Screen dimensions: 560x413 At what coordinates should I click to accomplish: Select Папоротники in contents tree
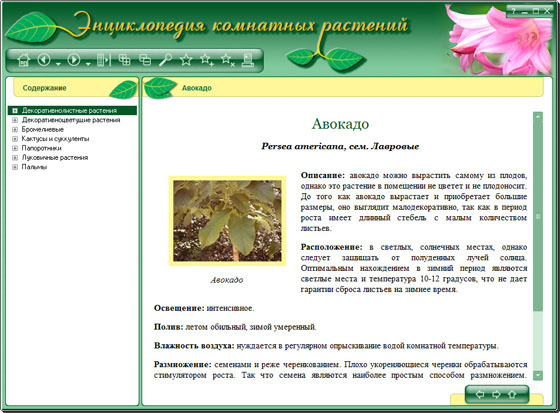(41, 148)
